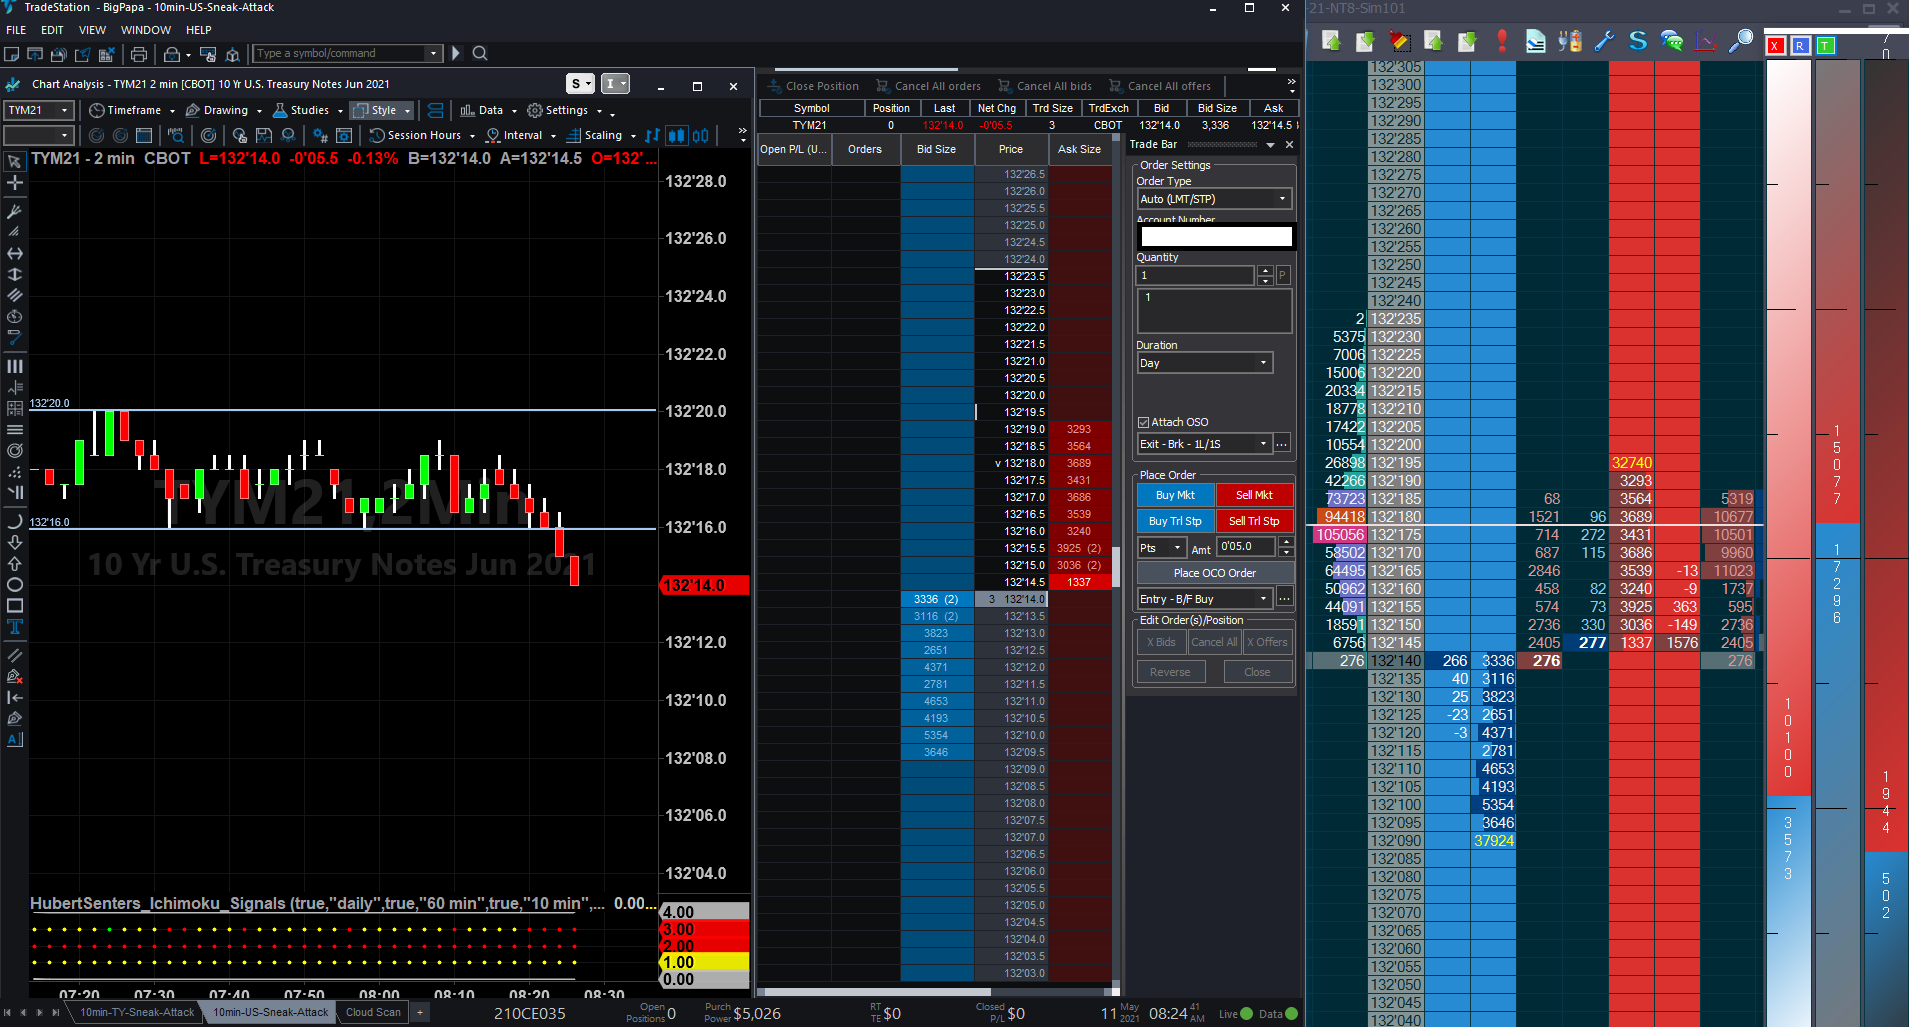Switch to Cloud Scan tab
This screenshot has height=1027, width=1909.
373,1012
